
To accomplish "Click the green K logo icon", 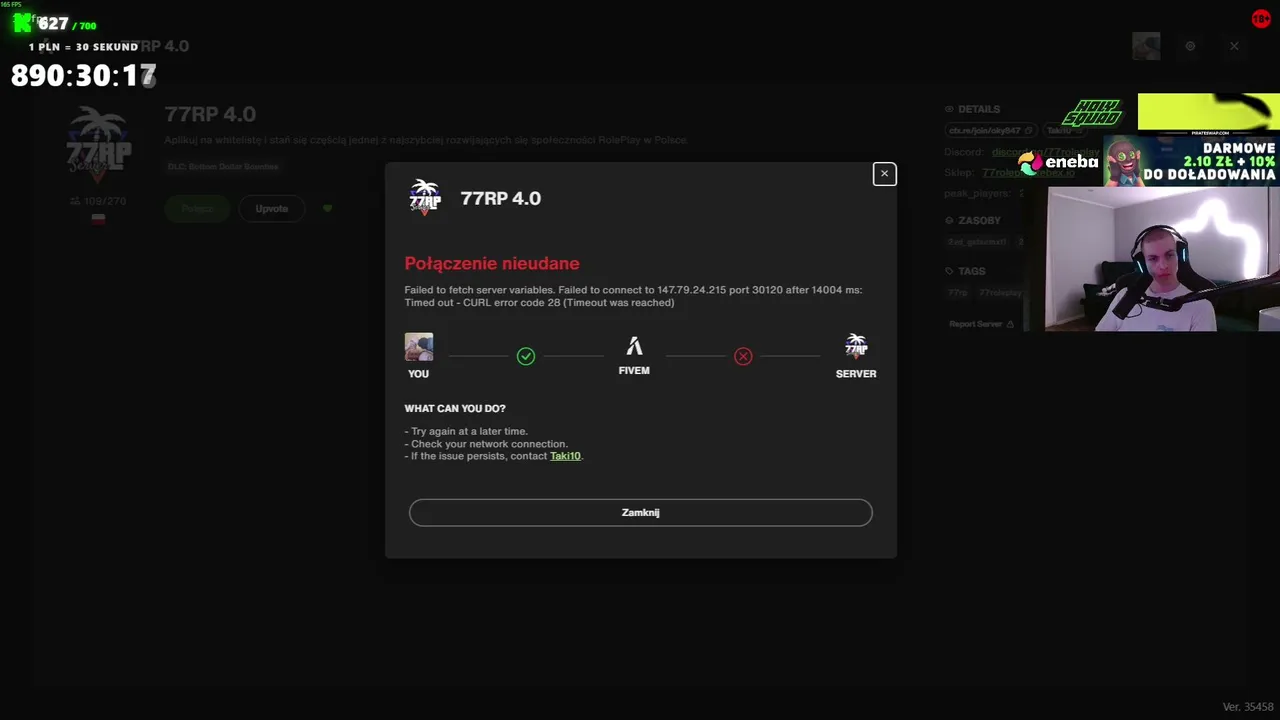I will point(22,23).
